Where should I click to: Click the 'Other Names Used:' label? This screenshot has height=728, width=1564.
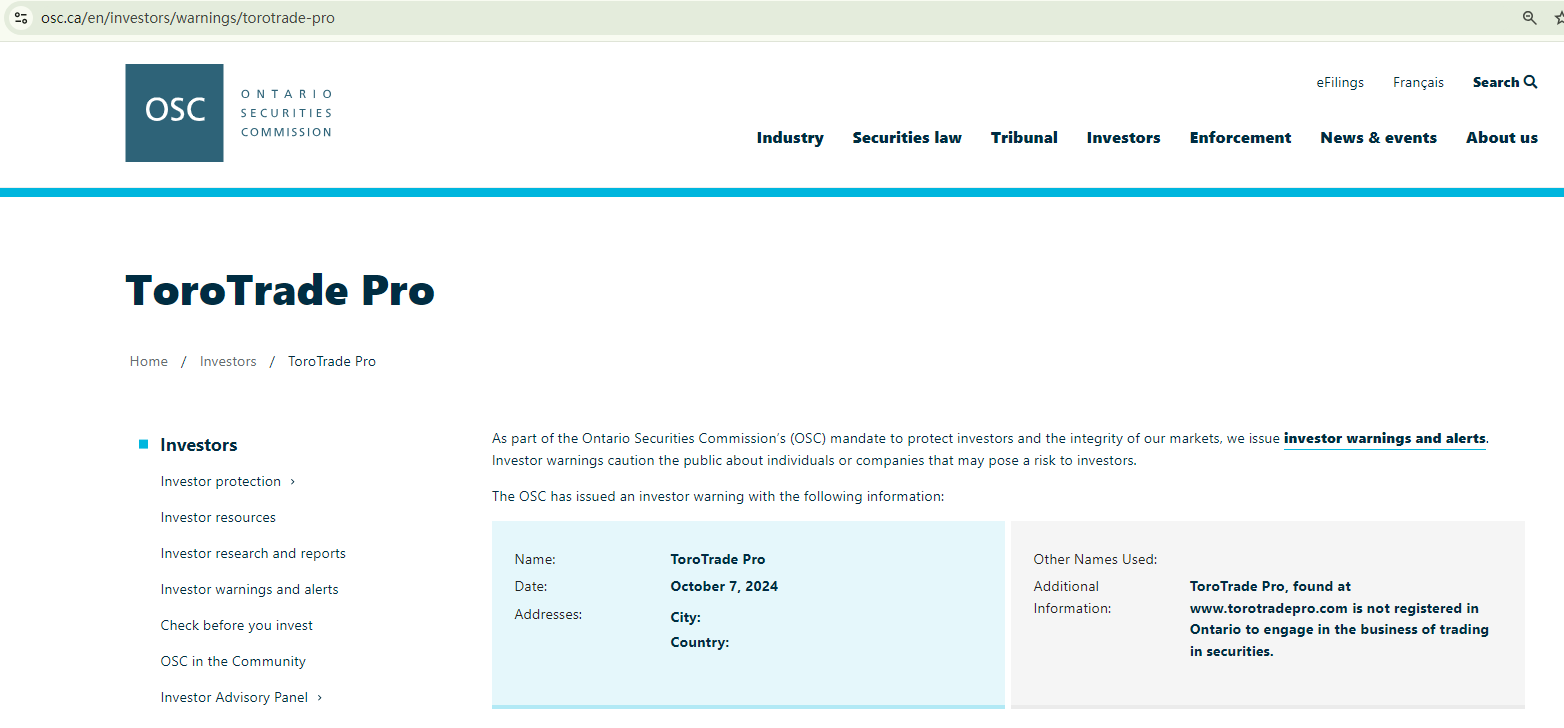tap(1095, 559)
